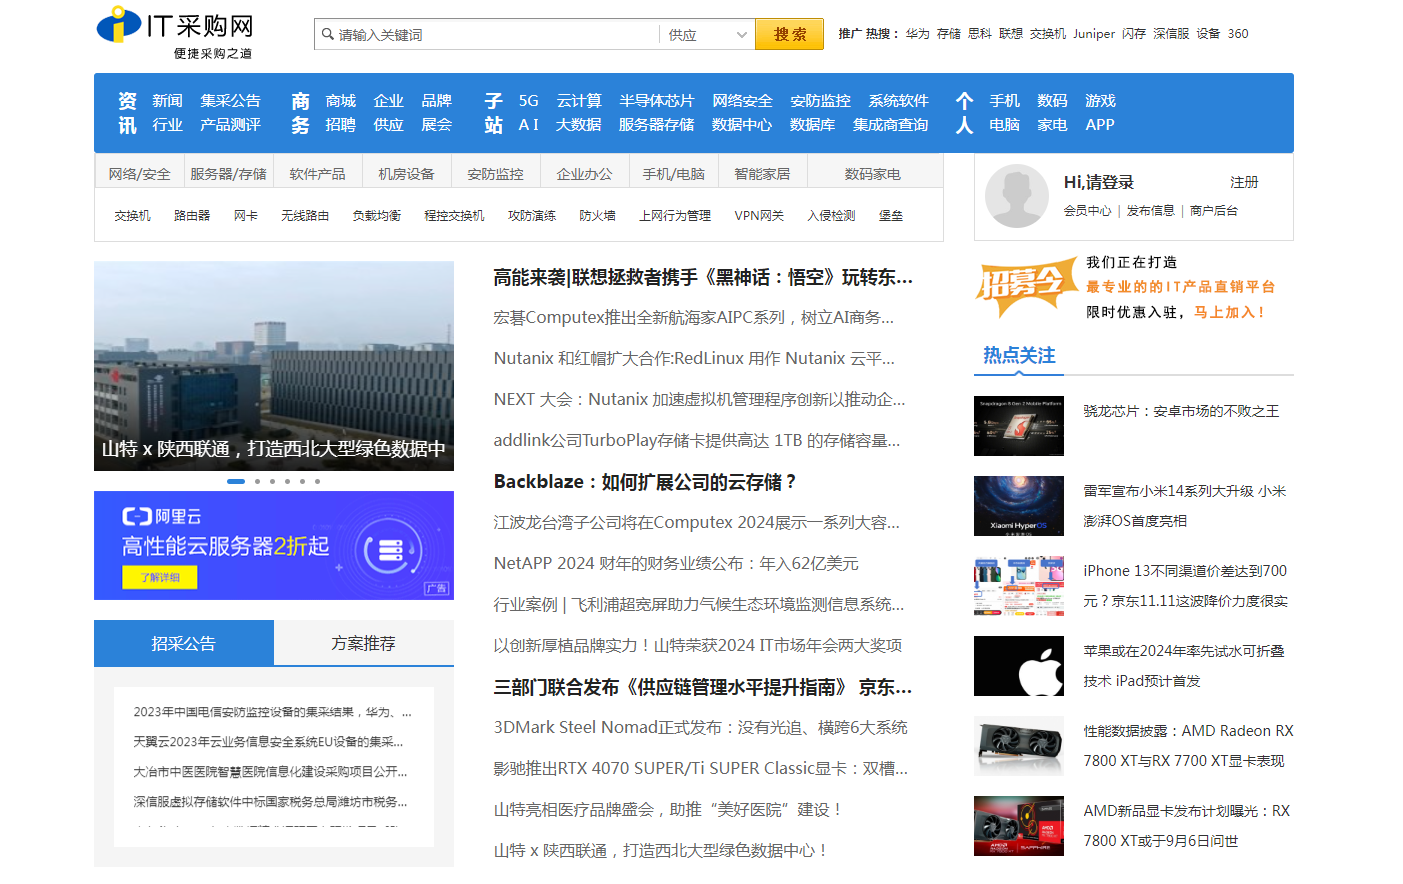The image size is (1403, 884).
Task: Open 新闻 in the blue navigation bar
Action: pyautogui.click(x=167, y=100)
